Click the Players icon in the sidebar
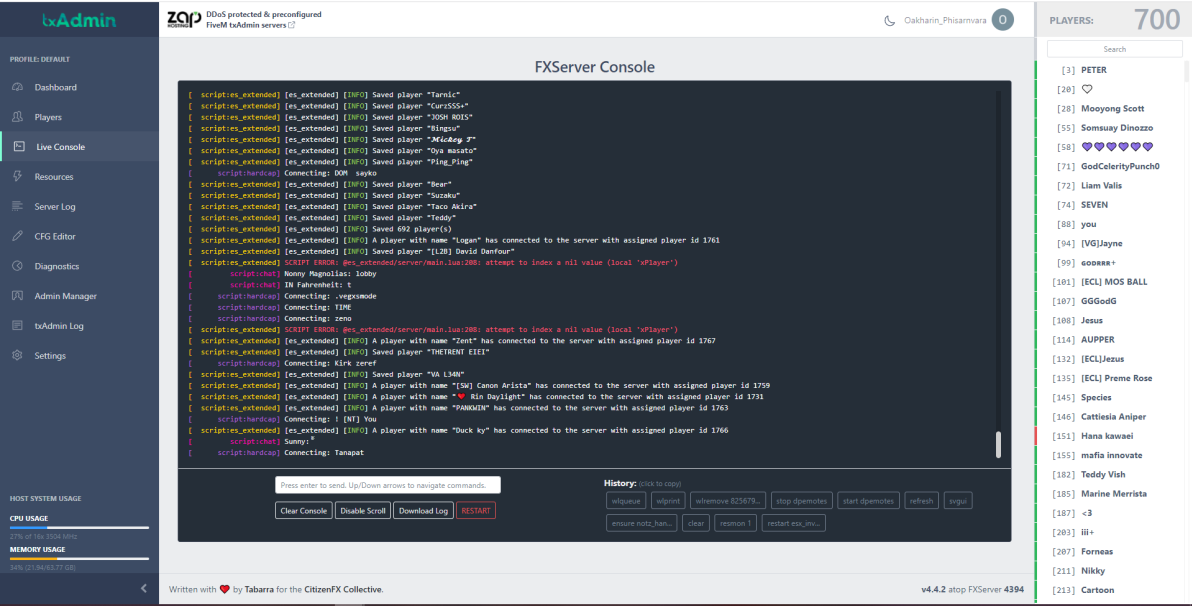Viewport: 1192px width, 606px height. pos(17,117)
